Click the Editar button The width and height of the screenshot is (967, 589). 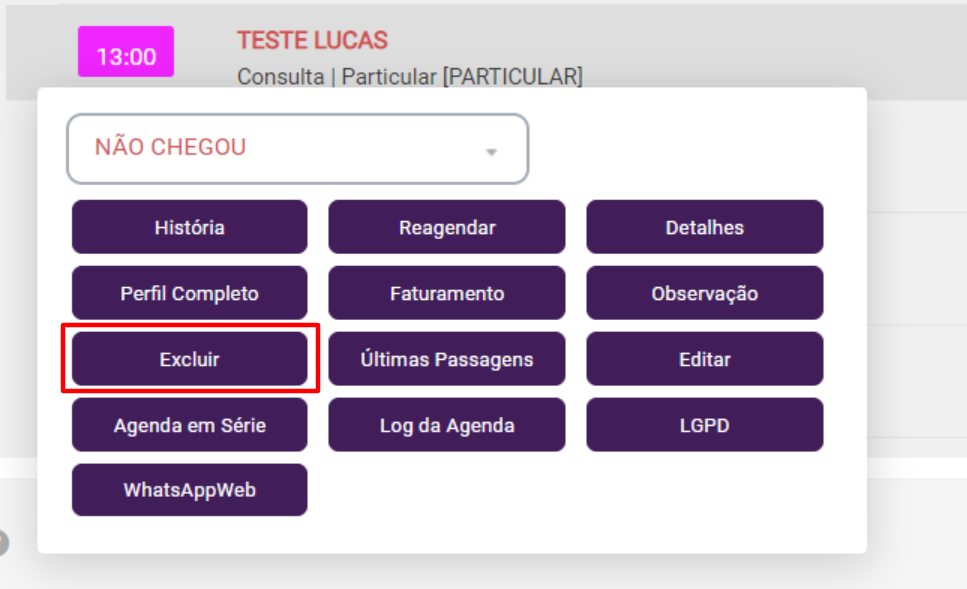point(705,359)
